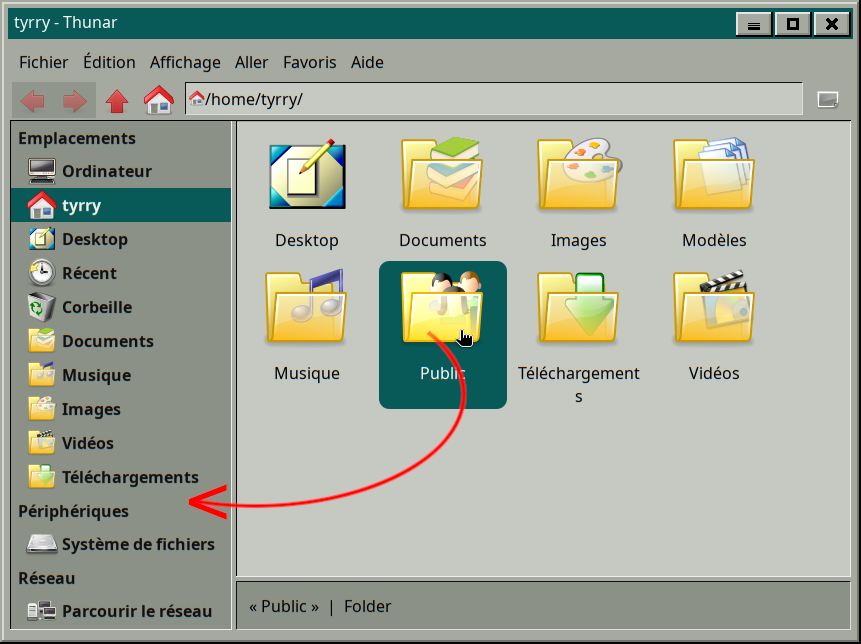Click the /home/tyrry/ location field
861x644 pixels.
[x=494, y=99]
